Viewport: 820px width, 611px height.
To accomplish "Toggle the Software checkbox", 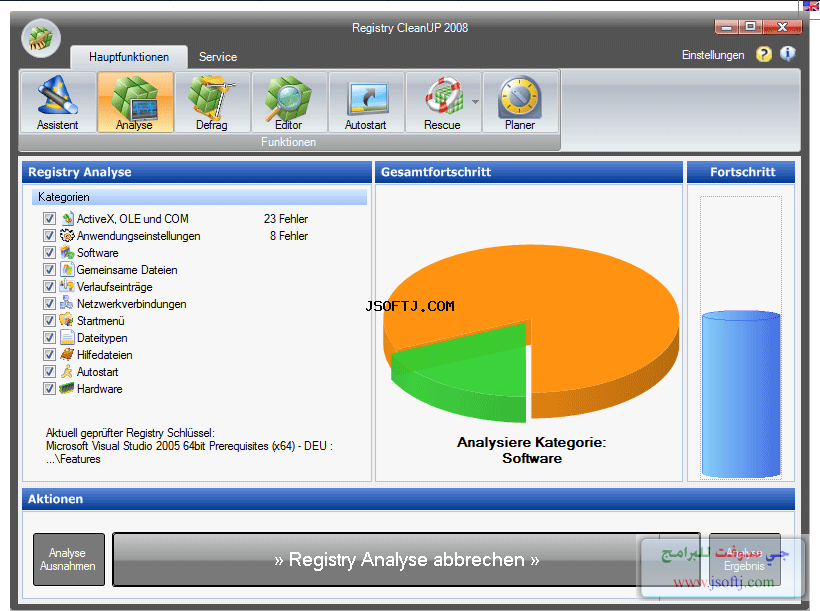I will (x=49, y=253).
